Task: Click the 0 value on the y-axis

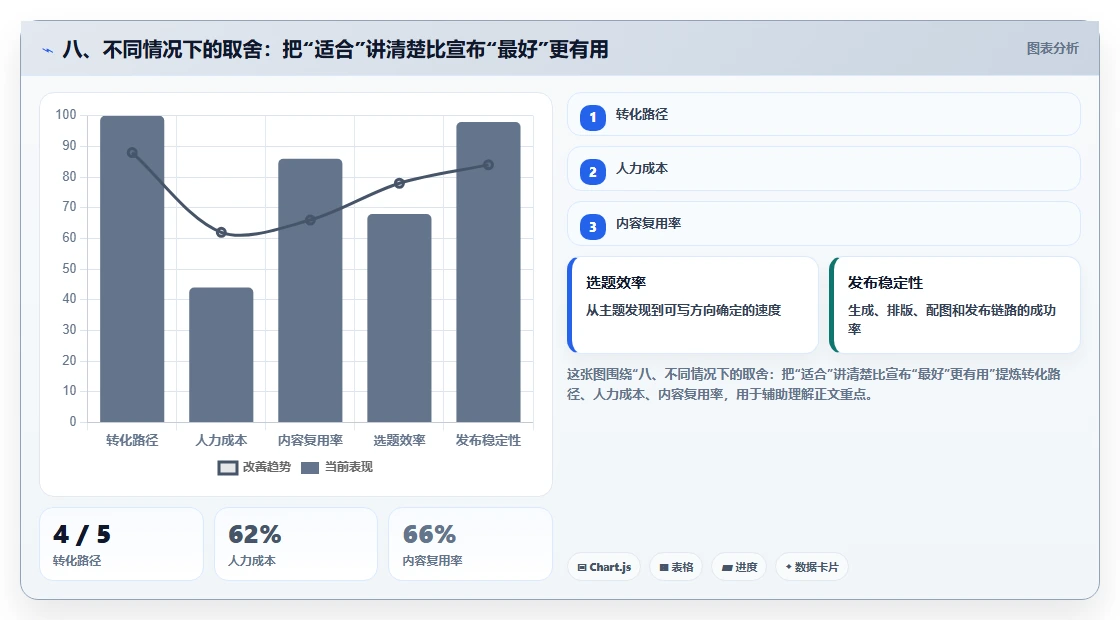Action: (x=73, y=421)
